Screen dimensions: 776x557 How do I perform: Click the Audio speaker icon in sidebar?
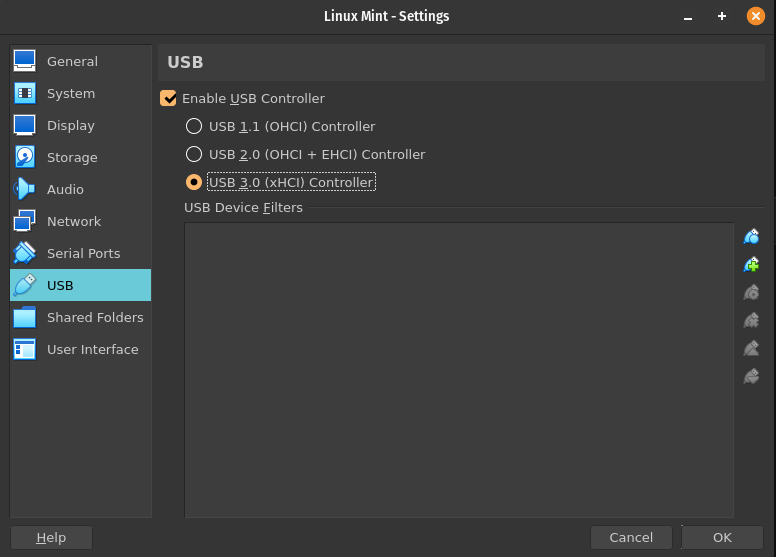pyautogui.click(x=24, y=189)
